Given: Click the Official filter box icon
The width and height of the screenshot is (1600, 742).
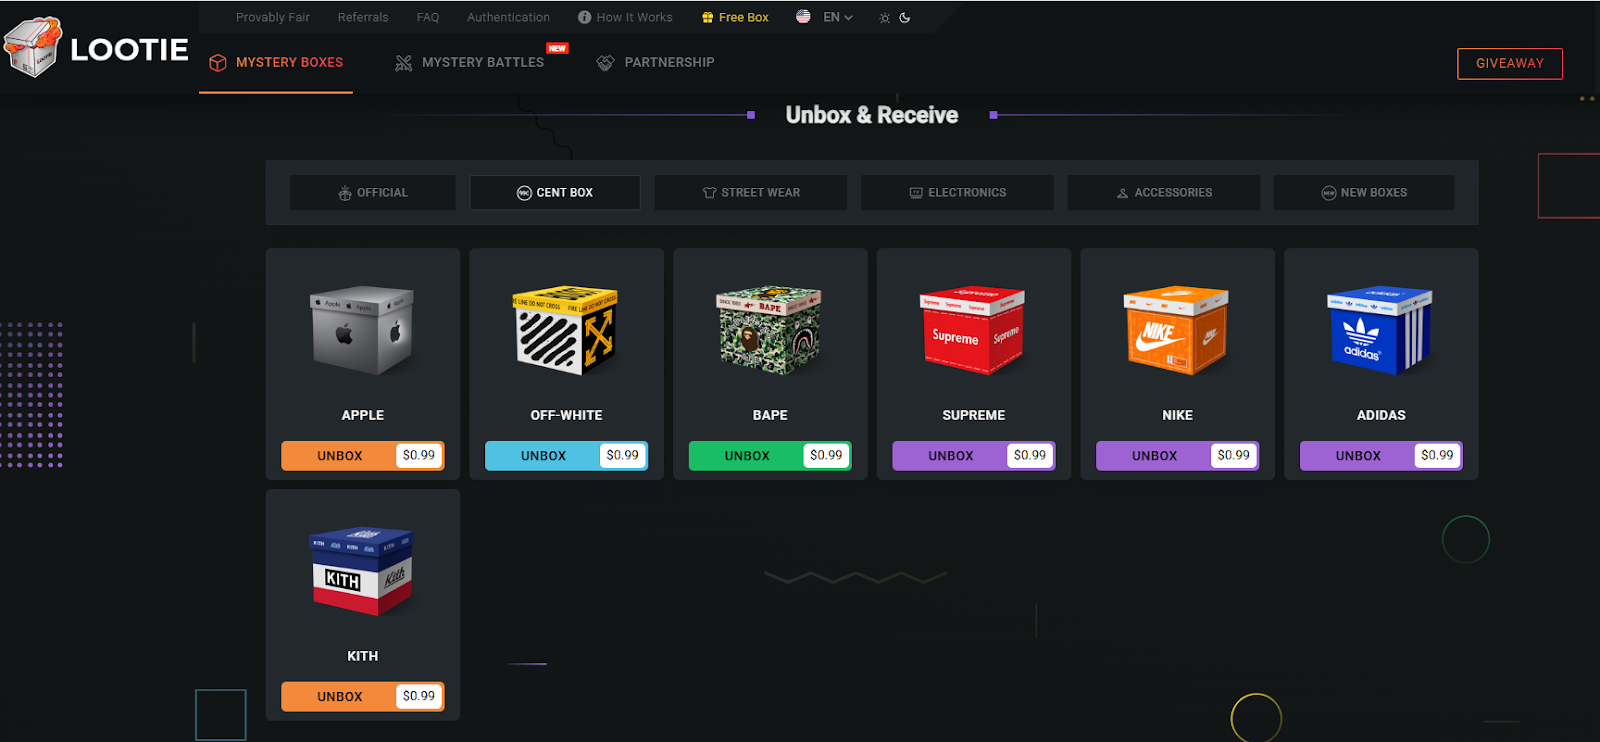Looking at the screenshot, I should click(345, 193).
